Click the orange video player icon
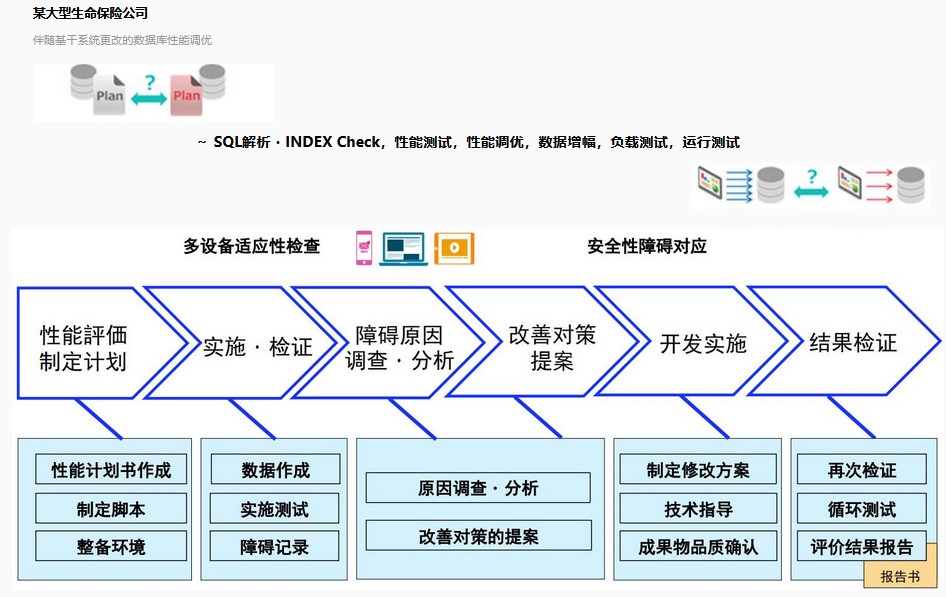This screenshot has width=946, height=597. pyautogui.click(x=454, y=248)
